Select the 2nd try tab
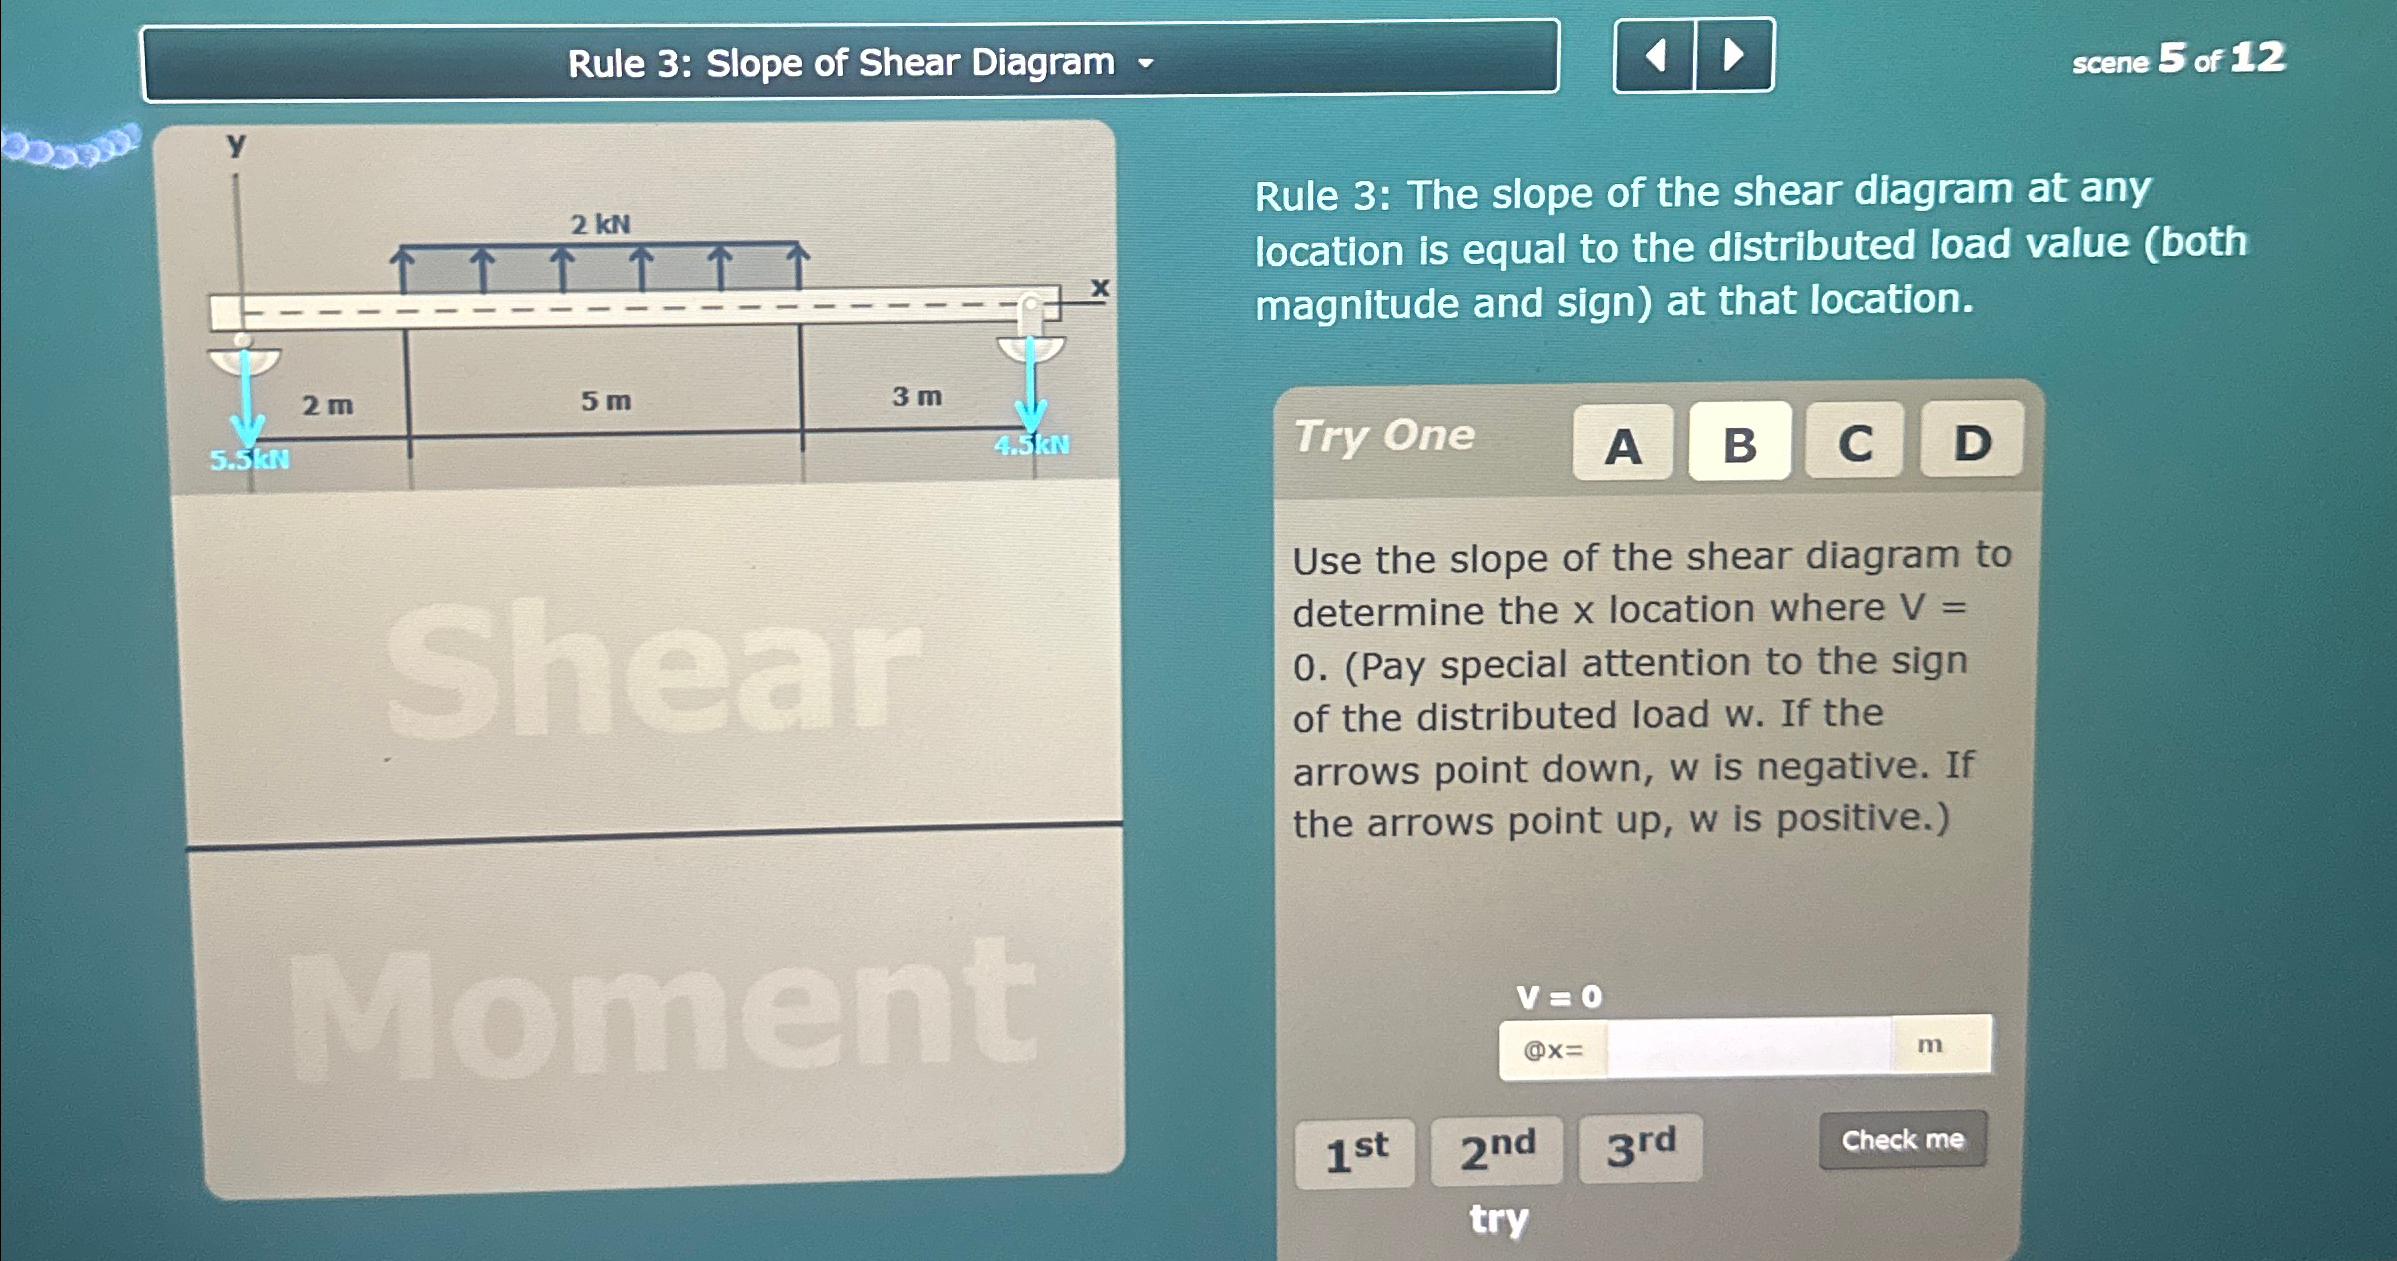Screen dimensions: 2397x1261 pos(1496,1150)
